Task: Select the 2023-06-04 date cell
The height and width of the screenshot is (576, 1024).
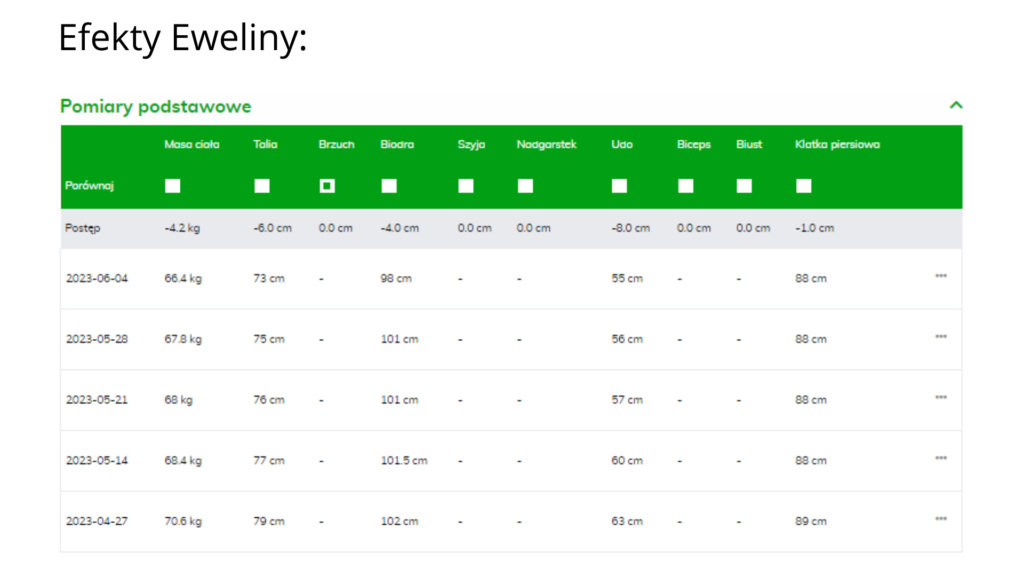Action: pyautogui.click(x=97, y=278)
